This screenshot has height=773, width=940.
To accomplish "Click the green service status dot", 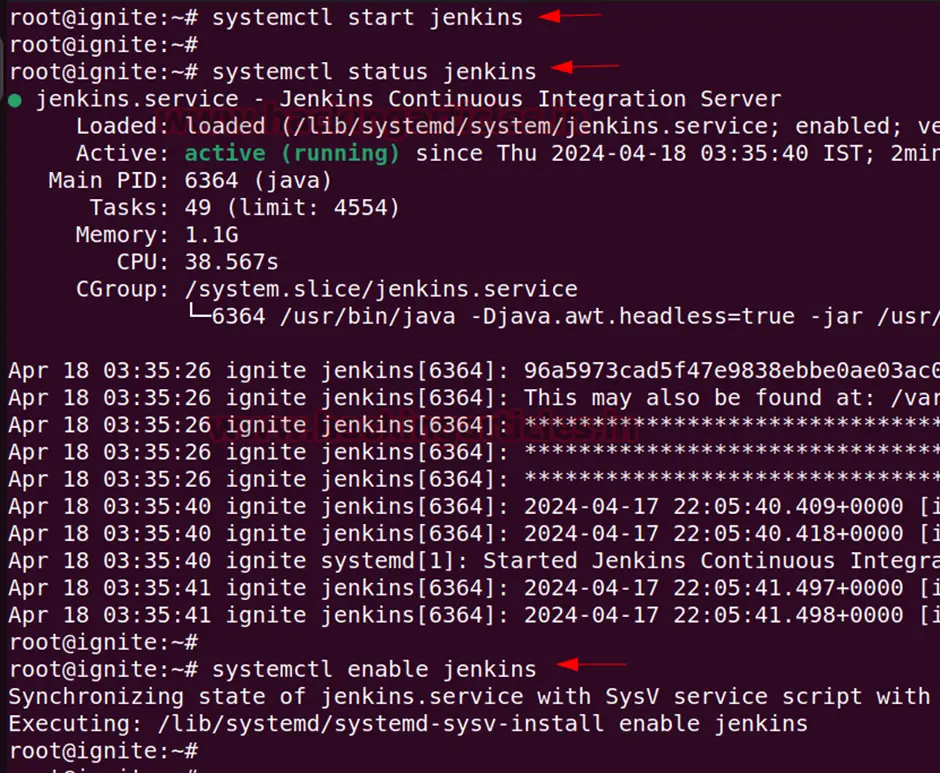I will point(15,101).
